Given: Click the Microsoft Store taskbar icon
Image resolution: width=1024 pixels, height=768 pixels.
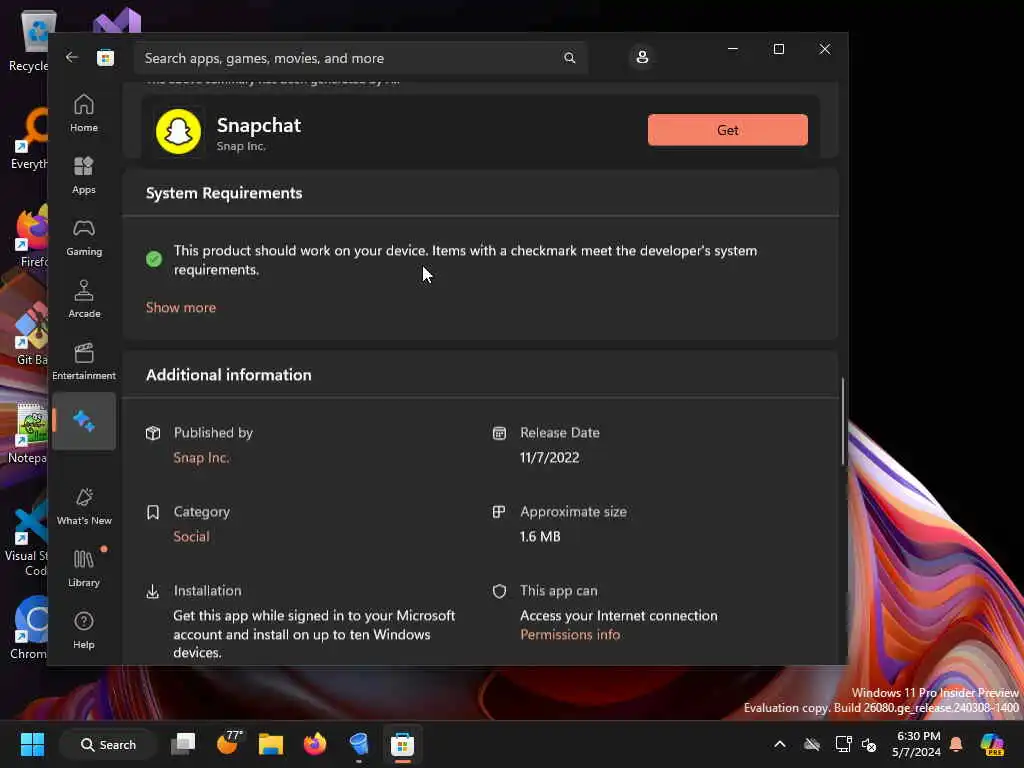Looking at the screenshot, I should coord(402,744).
